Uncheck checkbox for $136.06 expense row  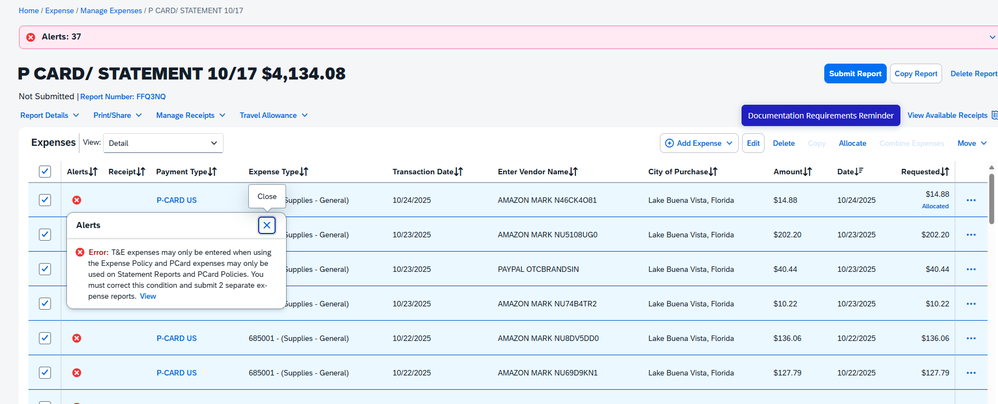pyautogui.click(x=45, y=338)
